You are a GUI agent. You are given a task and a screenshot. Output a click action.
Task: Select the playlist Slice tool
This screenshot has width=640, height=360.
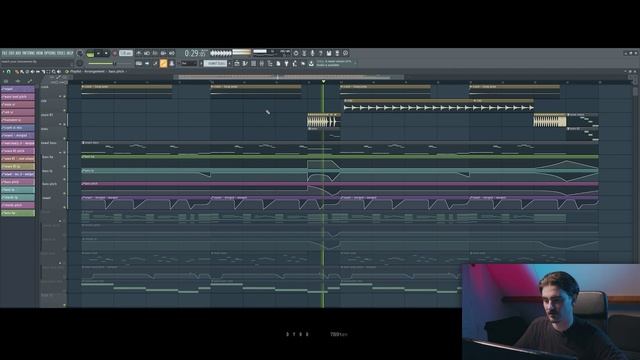43,72
